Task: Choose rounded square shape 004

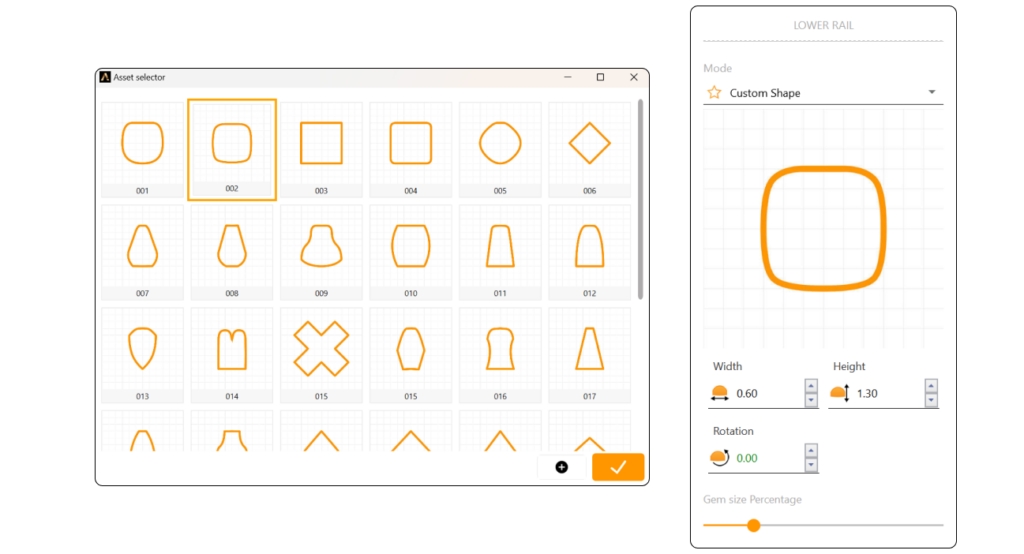Action: pos(411,149)
